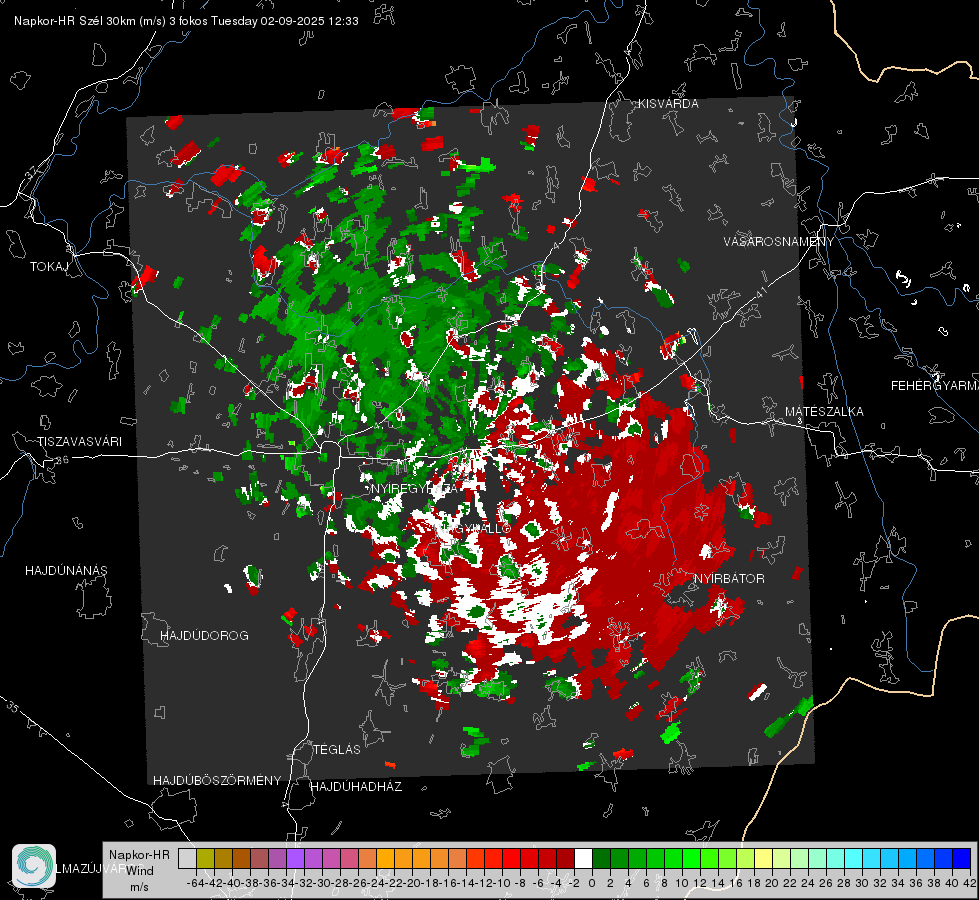Click the HAJDÚBÖSZÖRMÉNY label
The image size is (979, 900).
[217, 781]
